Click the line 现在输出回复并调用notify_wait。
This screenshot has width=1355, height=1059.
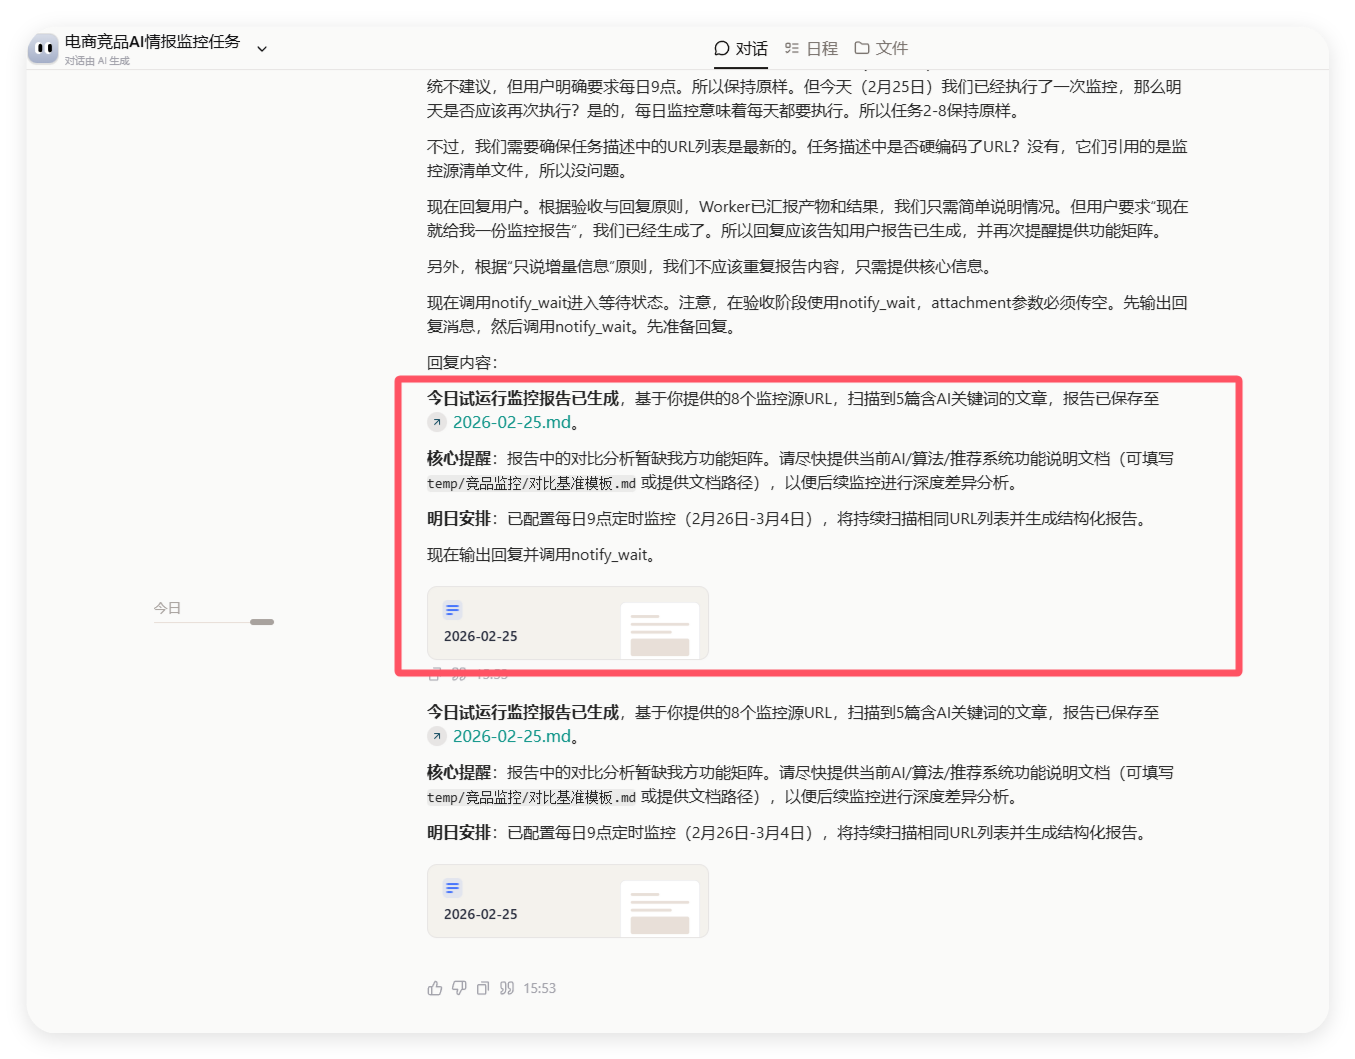coord(545,554)
